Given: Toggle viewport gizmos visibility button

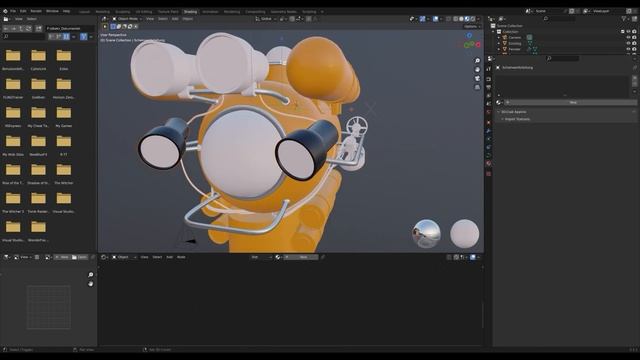Looking at the screenshot, I should tap(423, 19).
